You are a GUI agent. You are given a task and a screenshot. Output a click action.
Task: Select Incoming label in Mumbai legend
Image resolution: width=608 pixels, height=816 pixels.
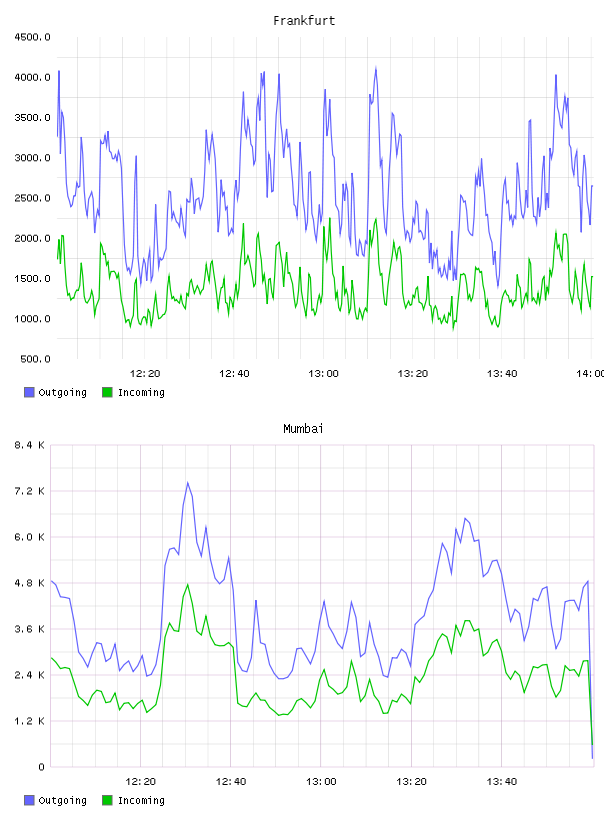pyautogui.click(x=141, y=801)
